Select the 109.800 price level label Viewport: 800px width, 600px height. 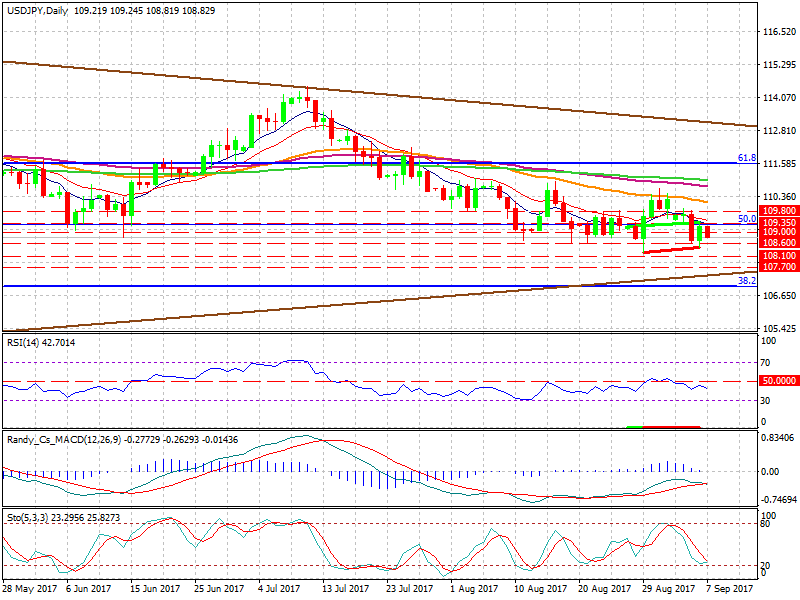(779, 211)
